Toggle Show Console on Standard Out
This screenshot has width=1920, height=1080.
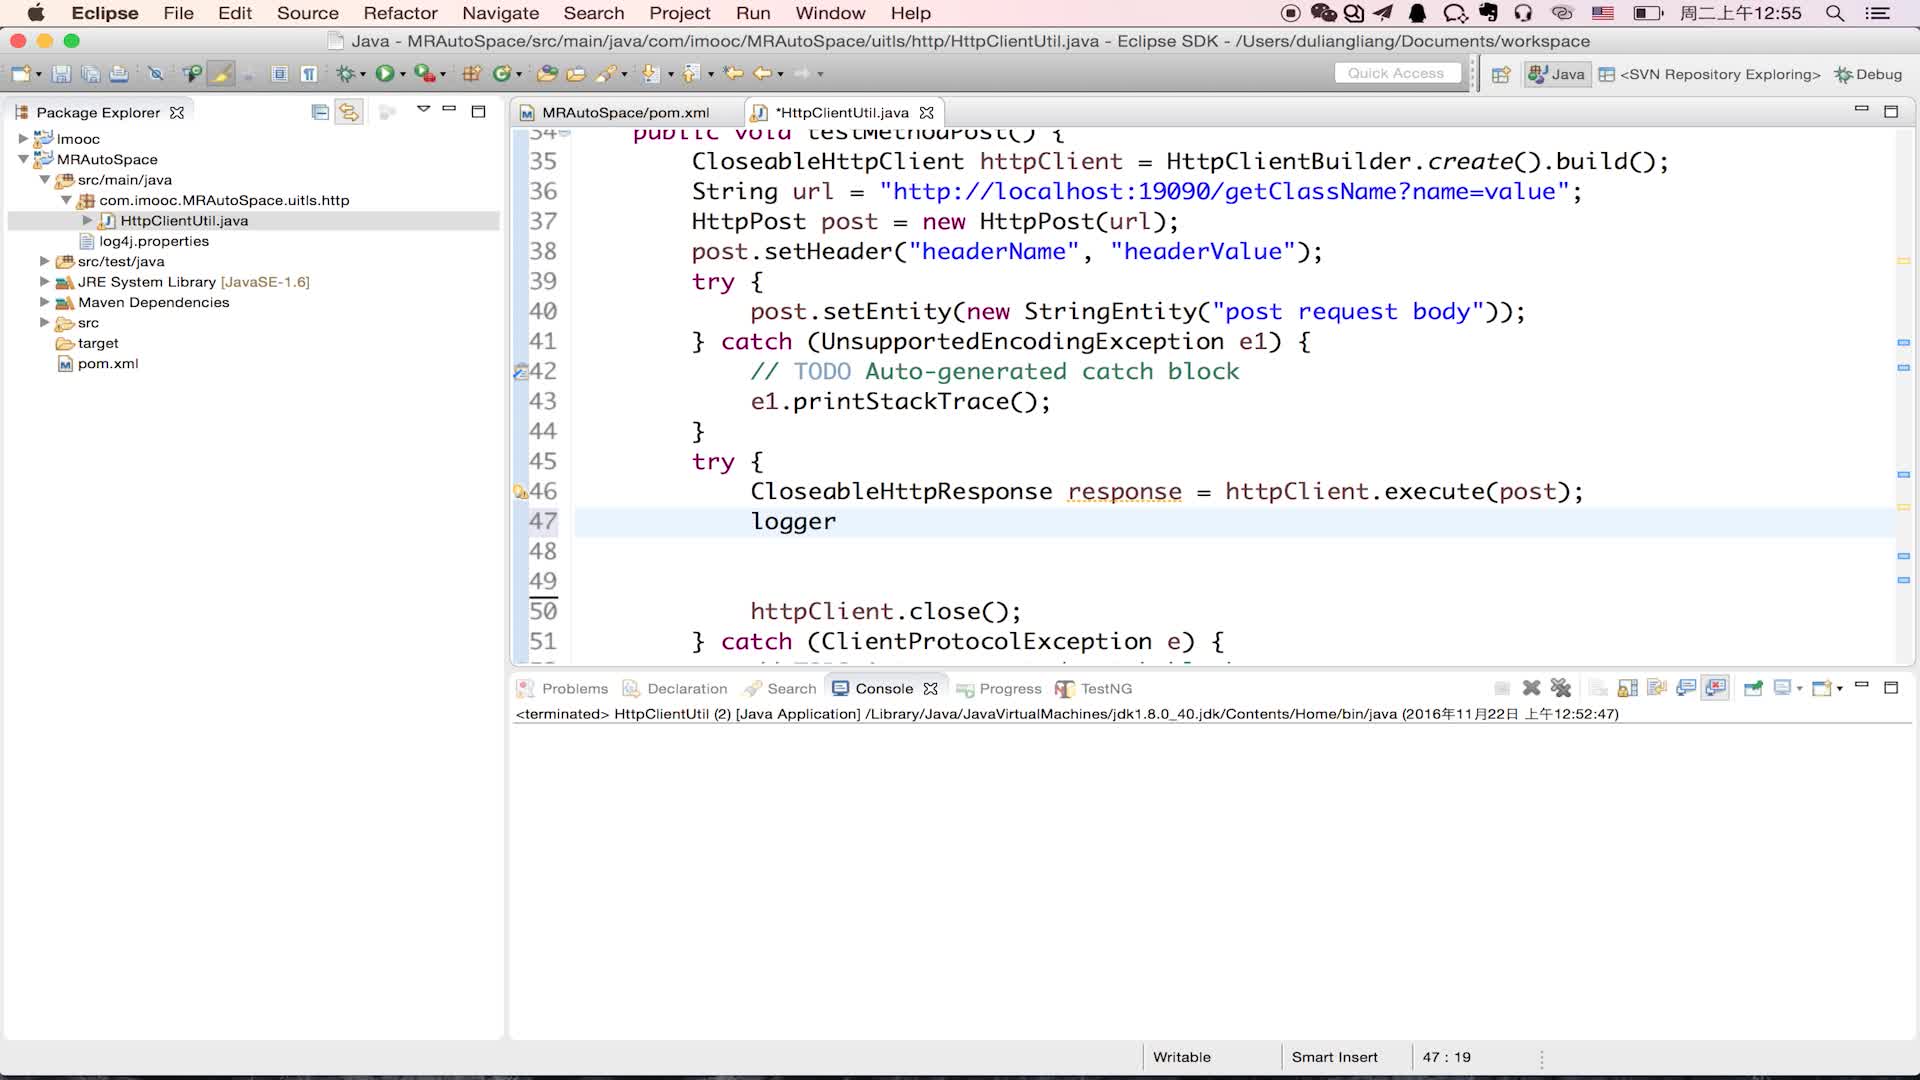point(1686,688)
